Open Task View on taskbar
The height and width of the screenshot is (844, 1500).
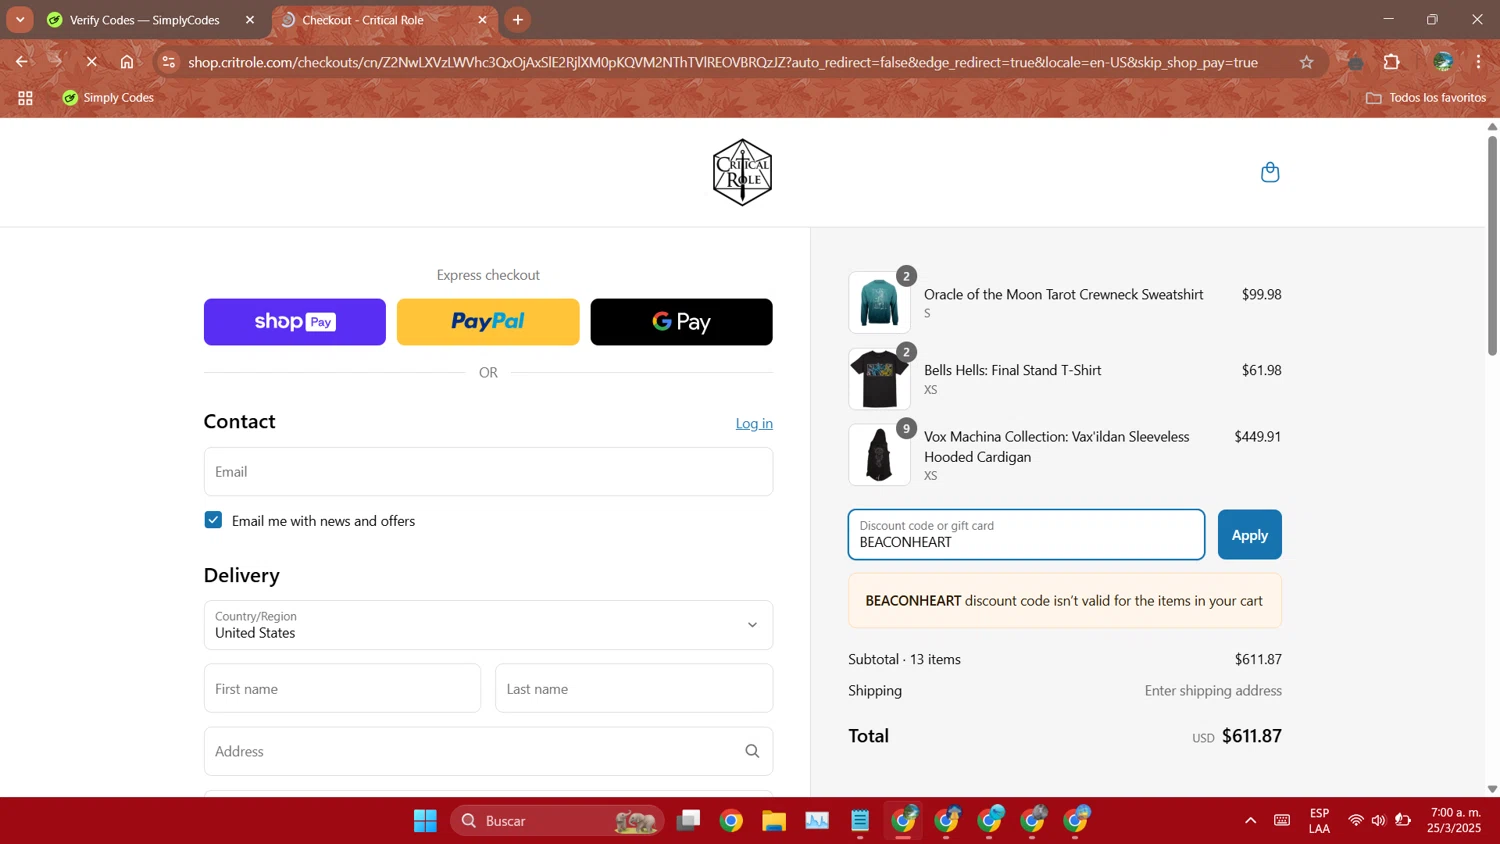[x=688, y=821]
